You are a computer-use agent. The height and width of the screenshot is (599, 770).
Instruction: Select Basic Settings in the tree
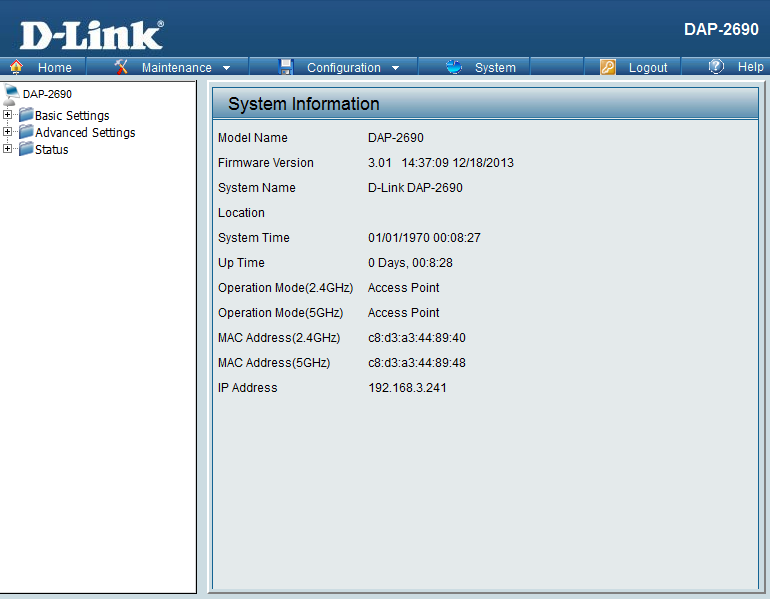[x=72, y=115]
